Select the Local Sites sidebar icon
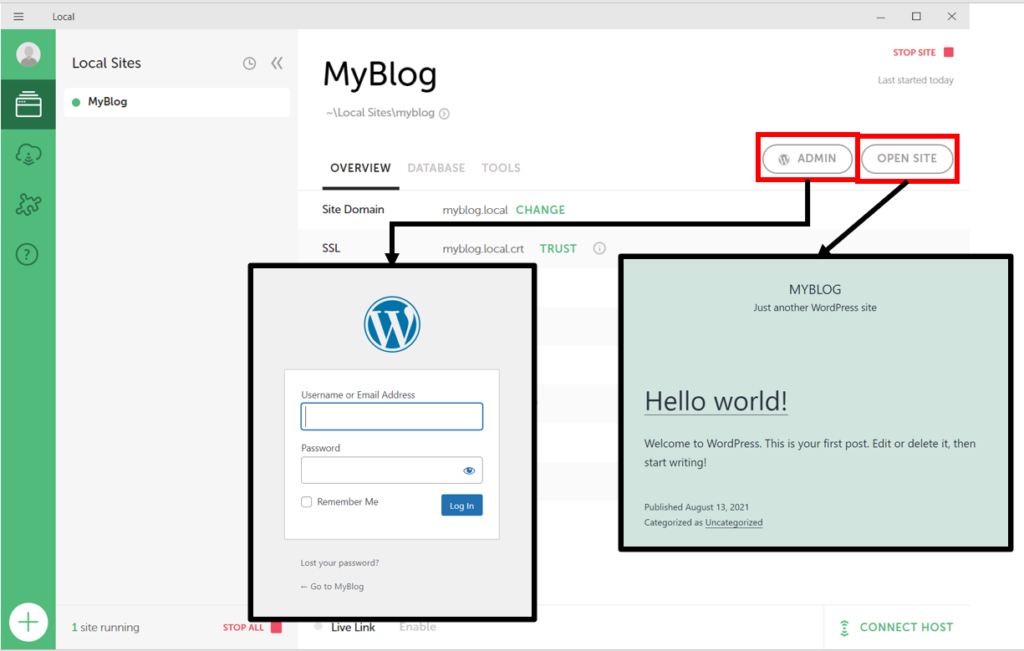This screenshot has height=651, width=1024. pos(28,104)
